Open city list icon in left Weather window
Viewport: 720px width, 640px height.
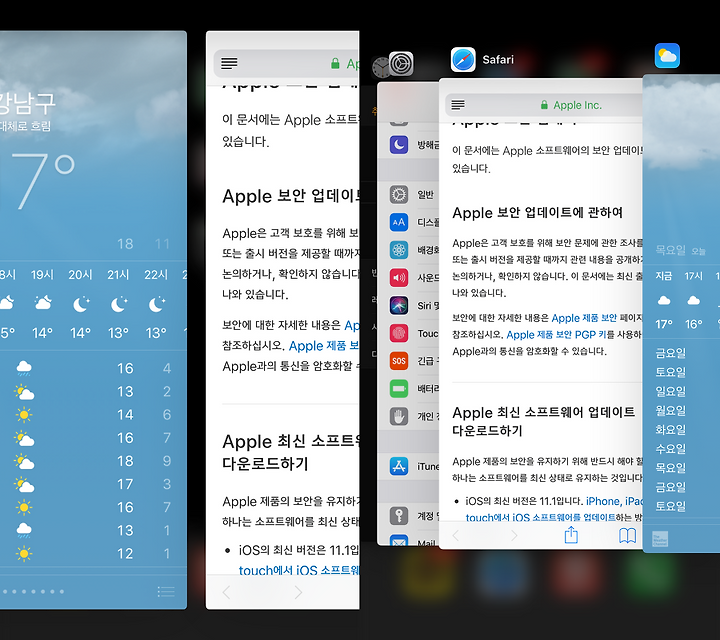click(x=166, y=591)
